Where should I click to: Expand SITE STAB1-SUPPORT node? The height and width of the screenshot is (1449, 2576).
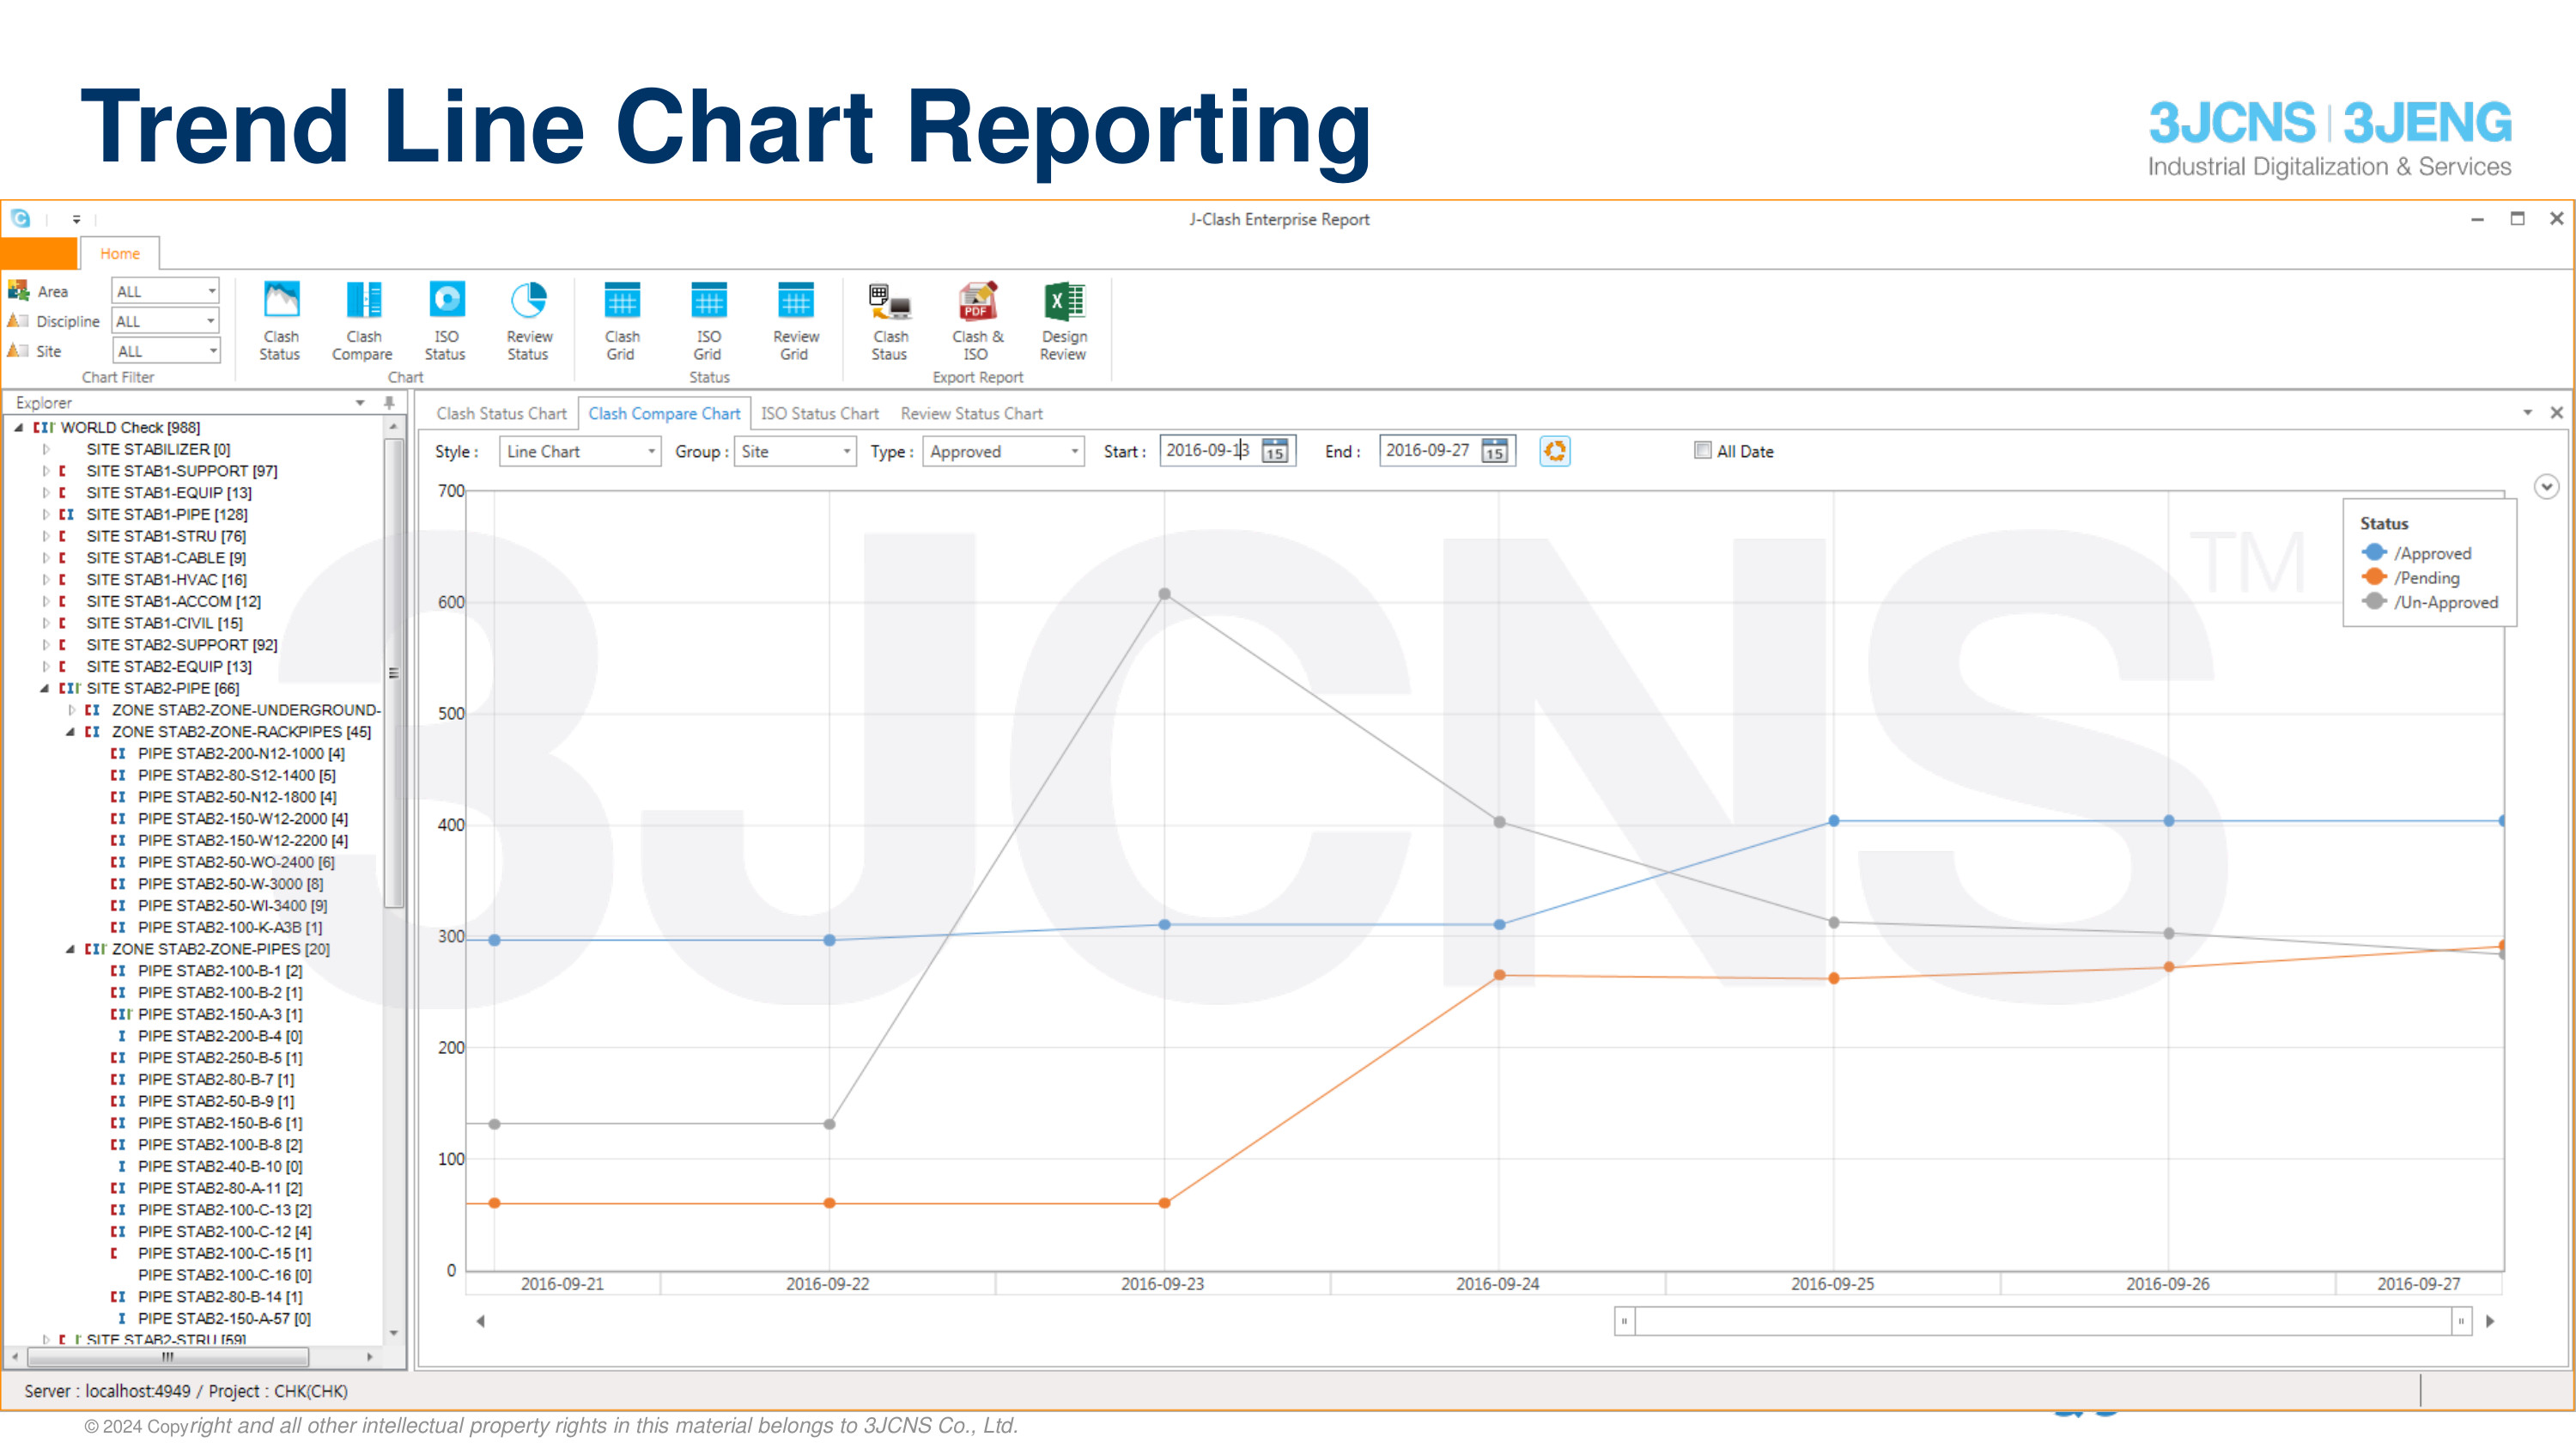(x=45, y=471)
